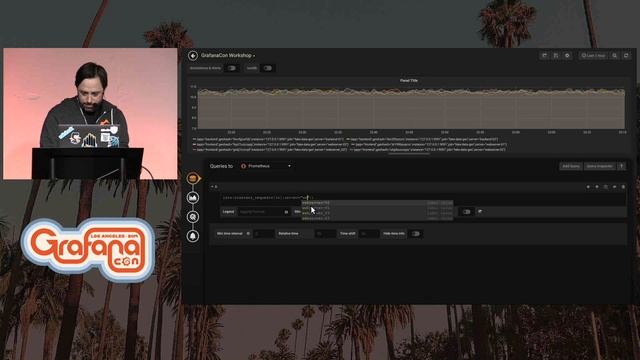This screenshot has height=360, width=640.
Task: Click the save dashboard icon
Action: click(556, 56)
